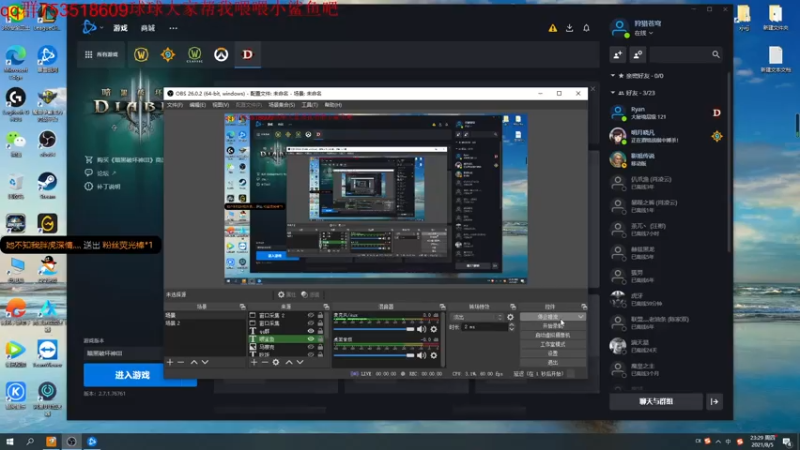Image resolution: width=800 pixels, height=450 pixels.
Task: Toggle visibility of the 窗口采集 source
Action: [x=311, y=323]
